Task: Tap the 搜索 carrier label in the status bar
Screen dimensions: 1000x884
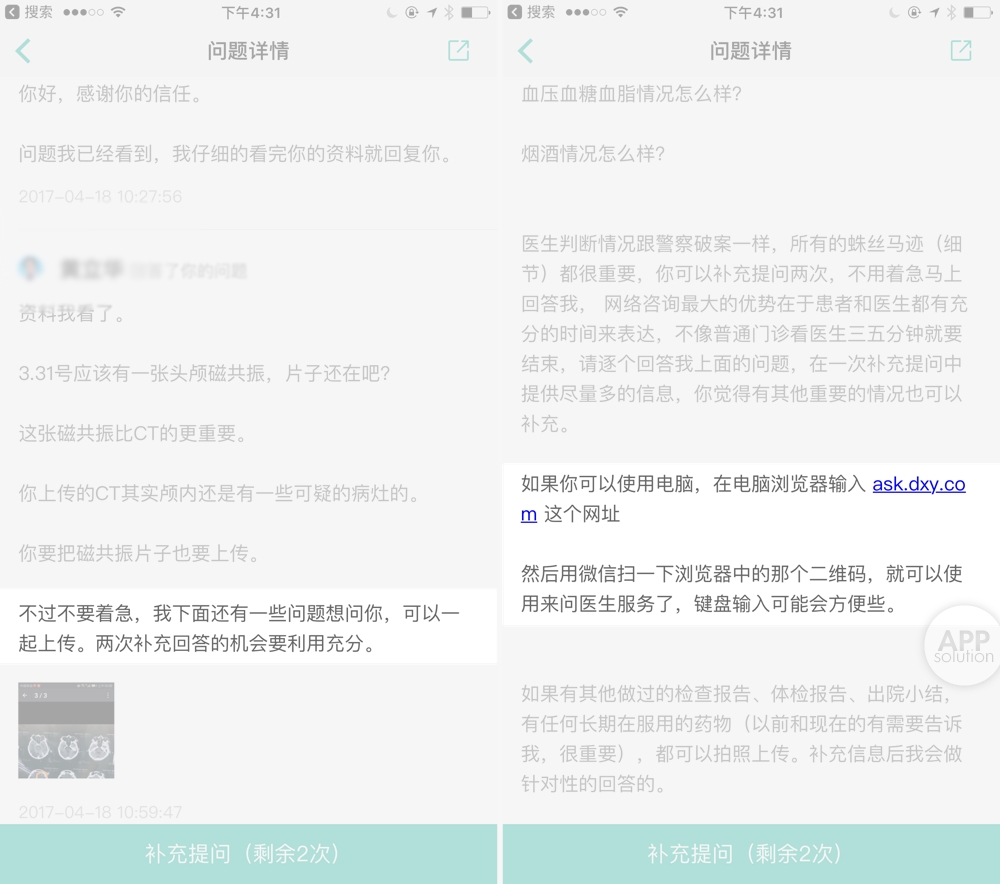Action: pyautogui.click(x=38, y=13)
